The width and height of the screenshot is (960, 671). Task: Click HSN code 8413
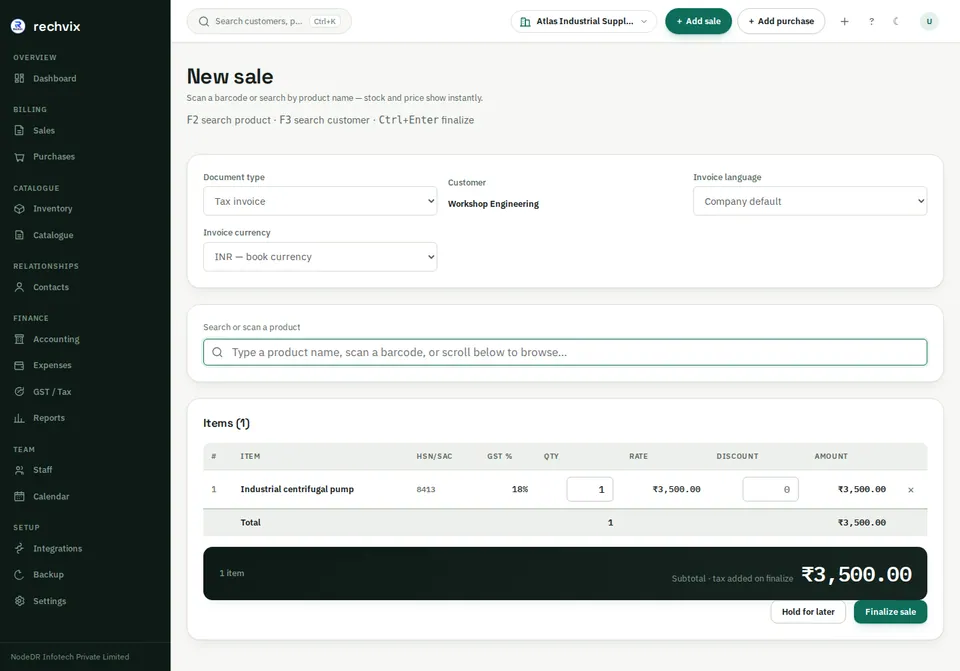426,490
